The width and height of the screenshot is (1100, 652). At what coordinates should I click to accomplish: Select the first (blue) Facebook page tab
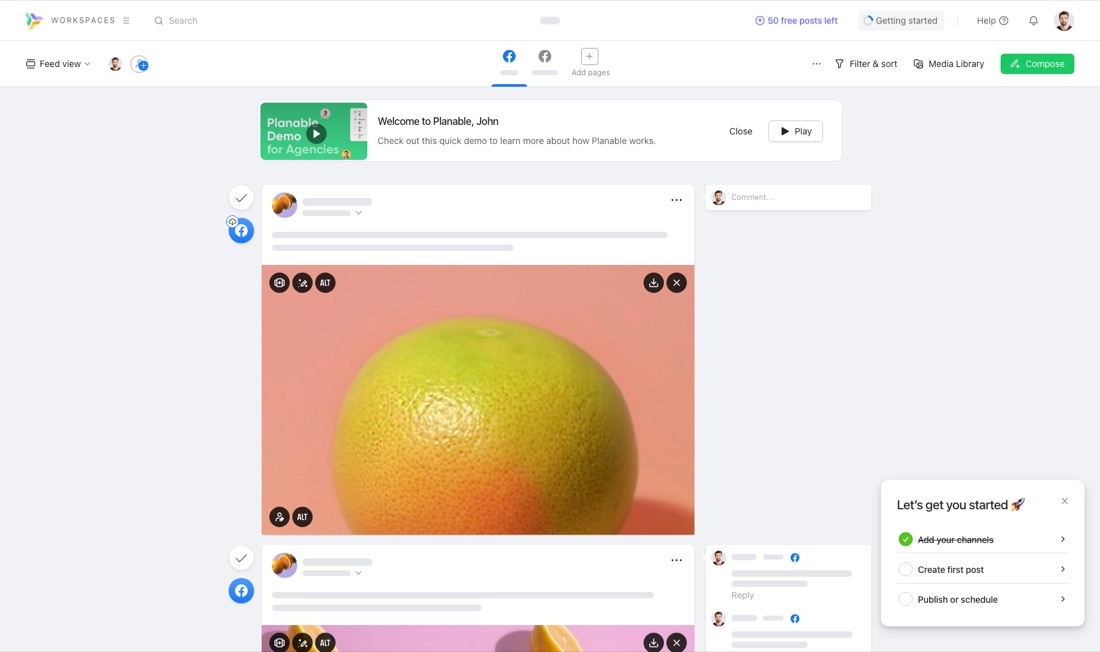(x=509, y=56)
